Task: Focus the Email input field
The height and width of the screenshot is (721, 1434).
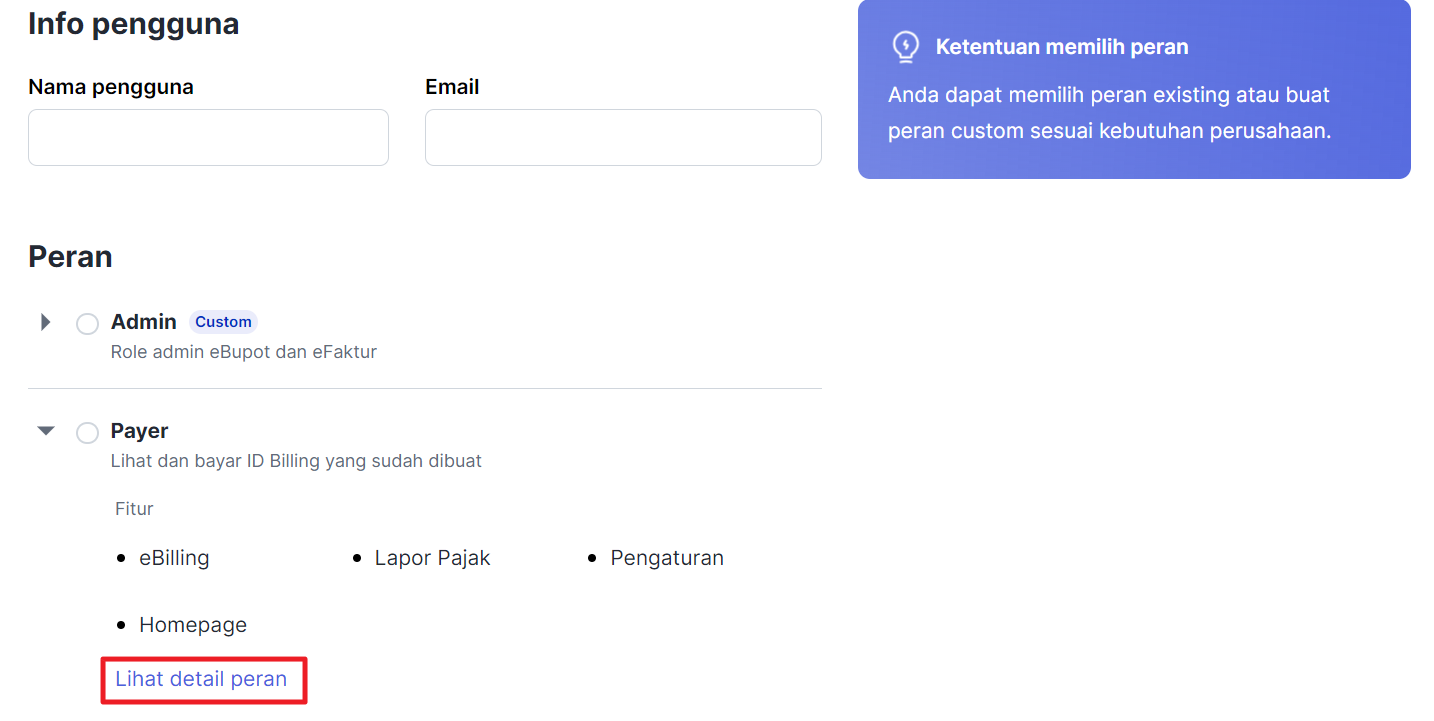Action: (623, 138)
